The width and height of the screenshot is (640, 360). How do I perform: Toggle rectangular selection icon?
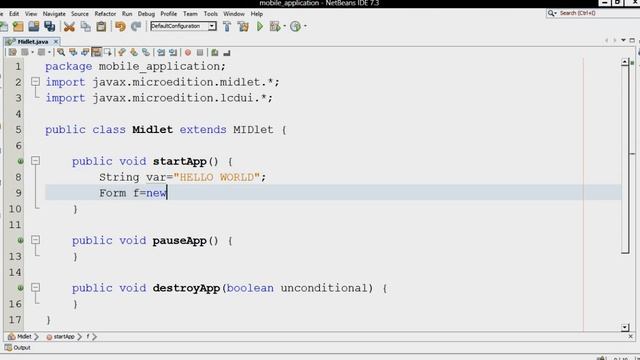pos(108,52)
